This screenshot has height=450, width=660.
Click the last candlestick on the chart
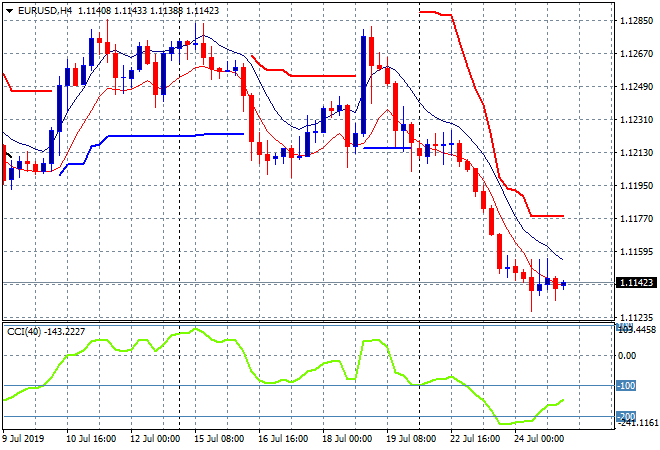point(563,284)
